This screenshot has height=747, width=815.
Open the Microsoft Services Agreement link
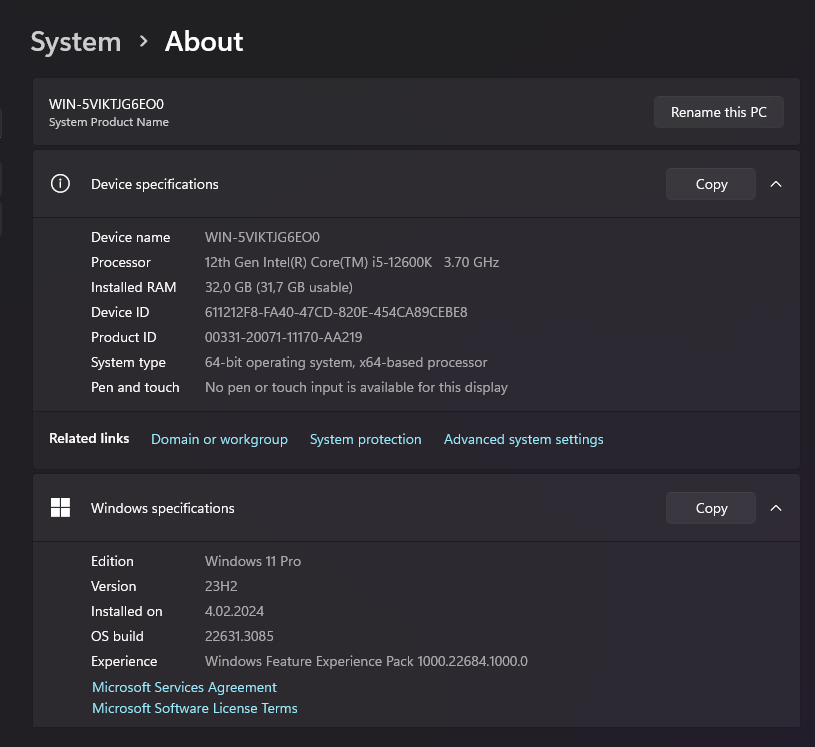tap(185, 687)
